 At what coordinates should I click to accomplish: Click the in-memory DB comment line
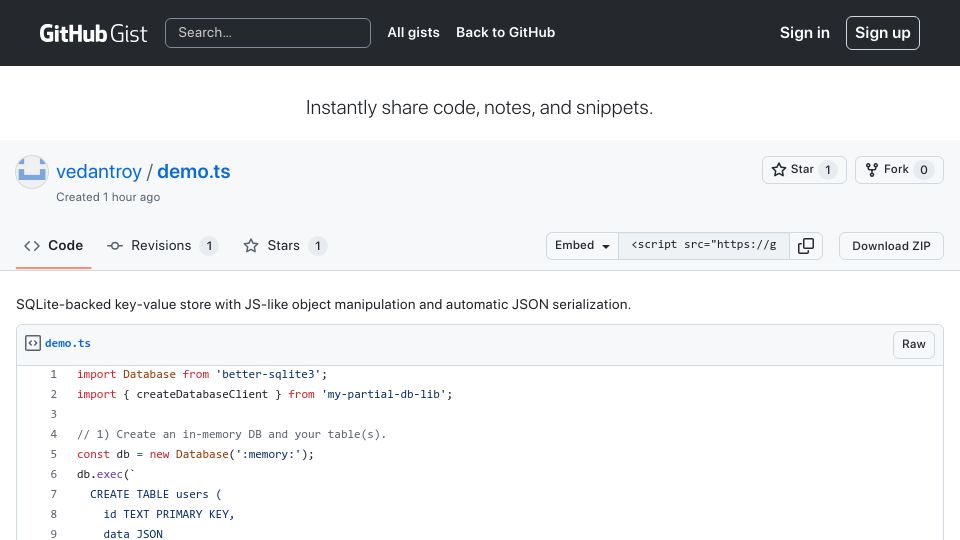coord(231,434)
